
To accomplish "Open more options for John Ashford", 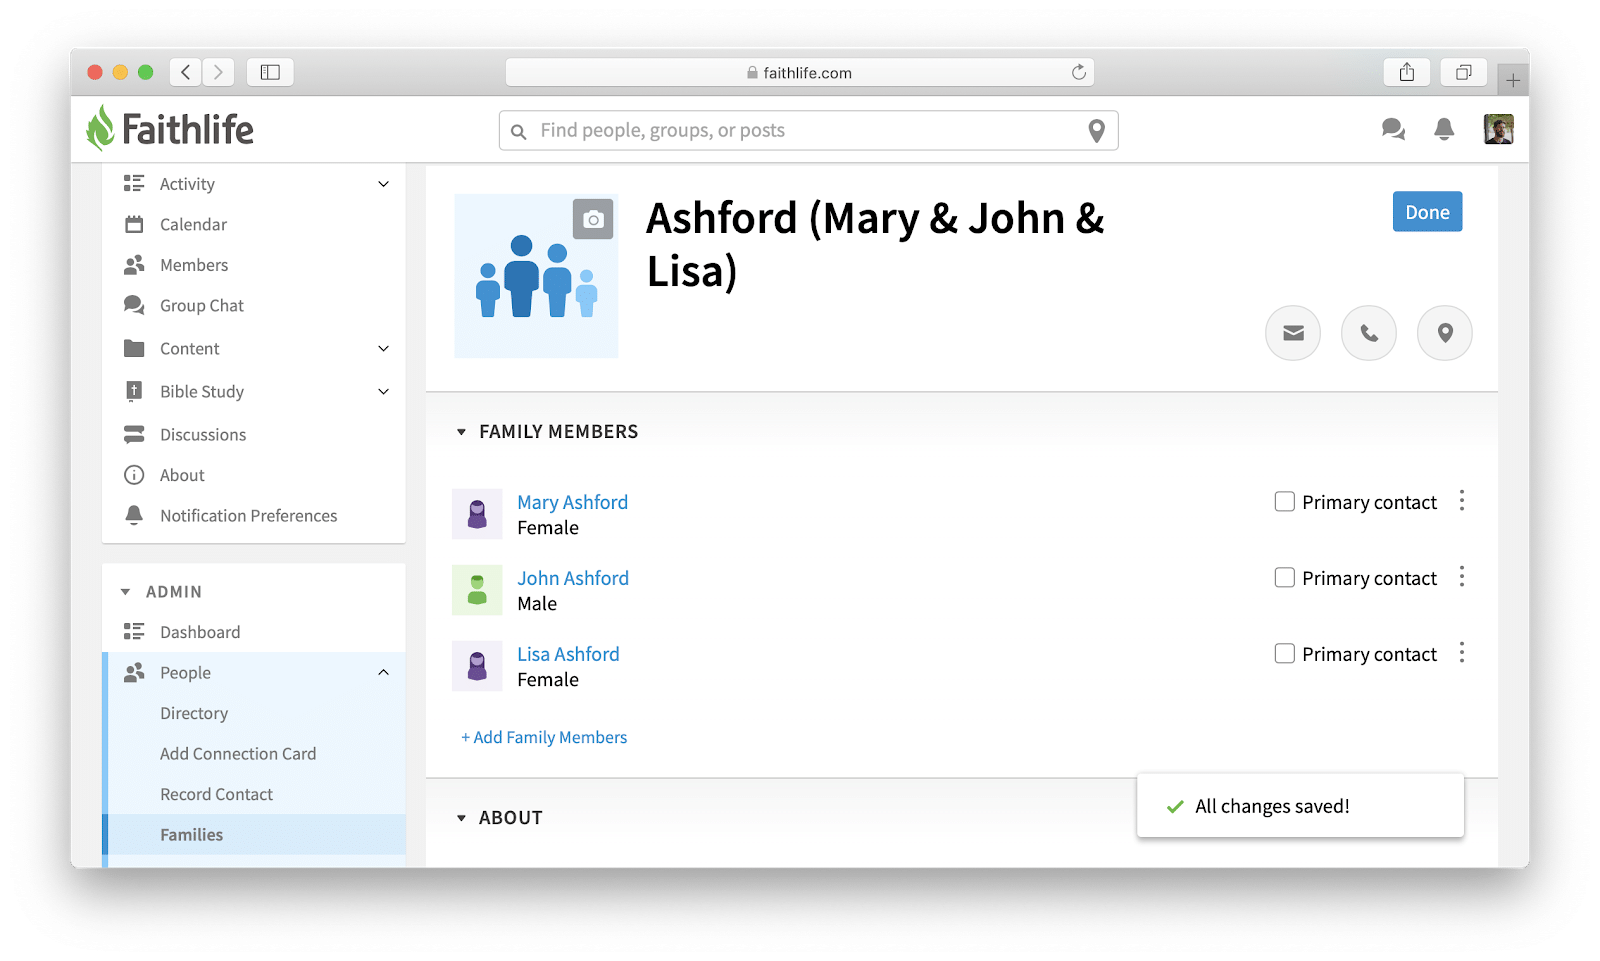I will pos(1462,577).
